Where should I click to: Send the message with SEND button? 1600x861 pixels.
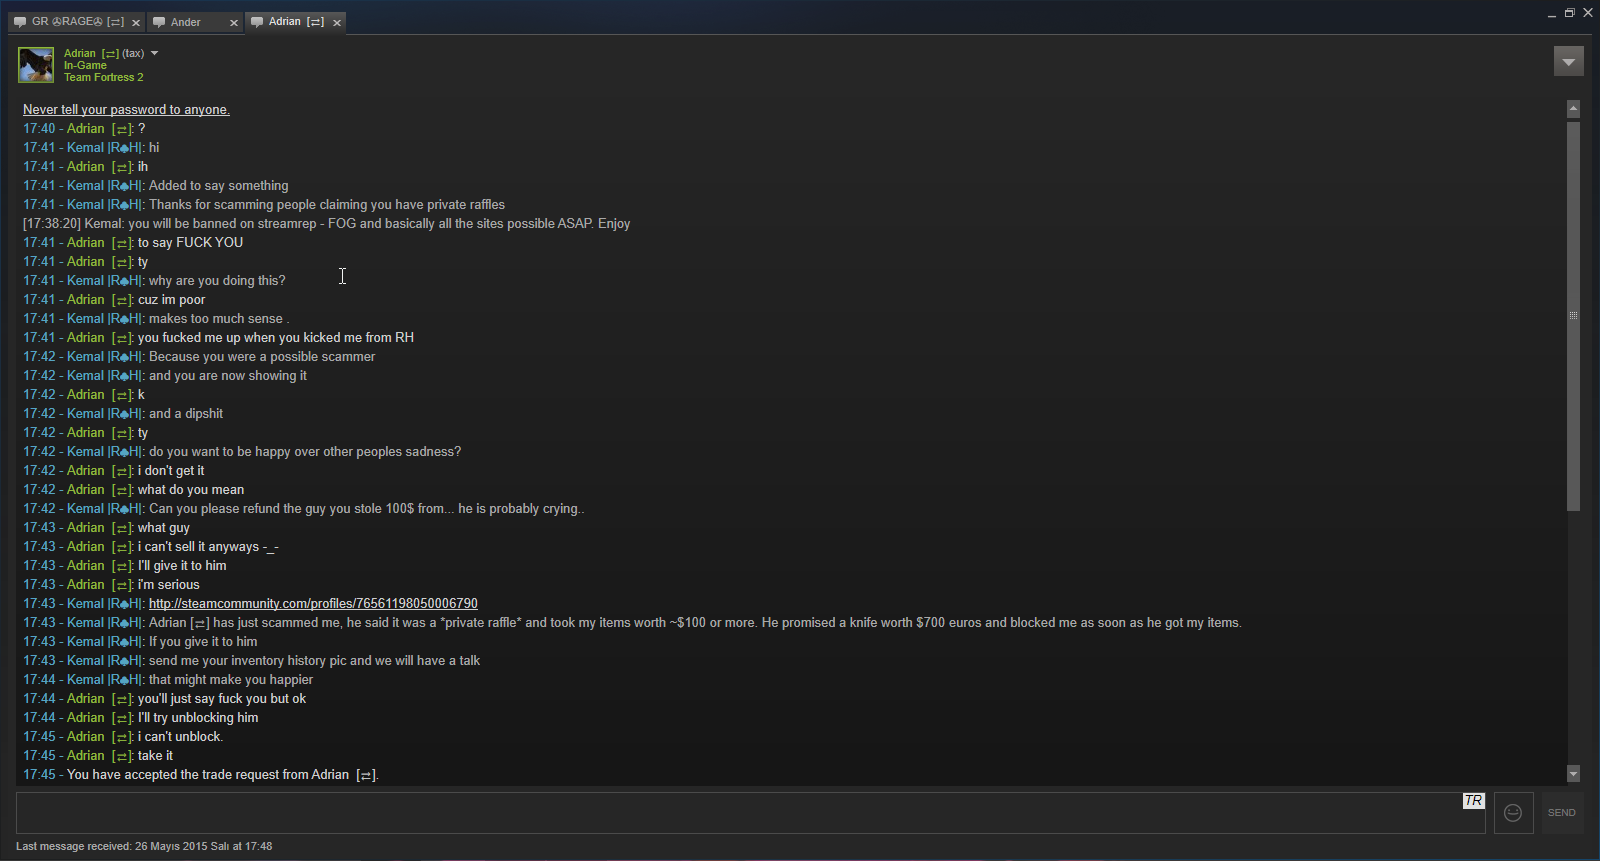[1561, 813]
